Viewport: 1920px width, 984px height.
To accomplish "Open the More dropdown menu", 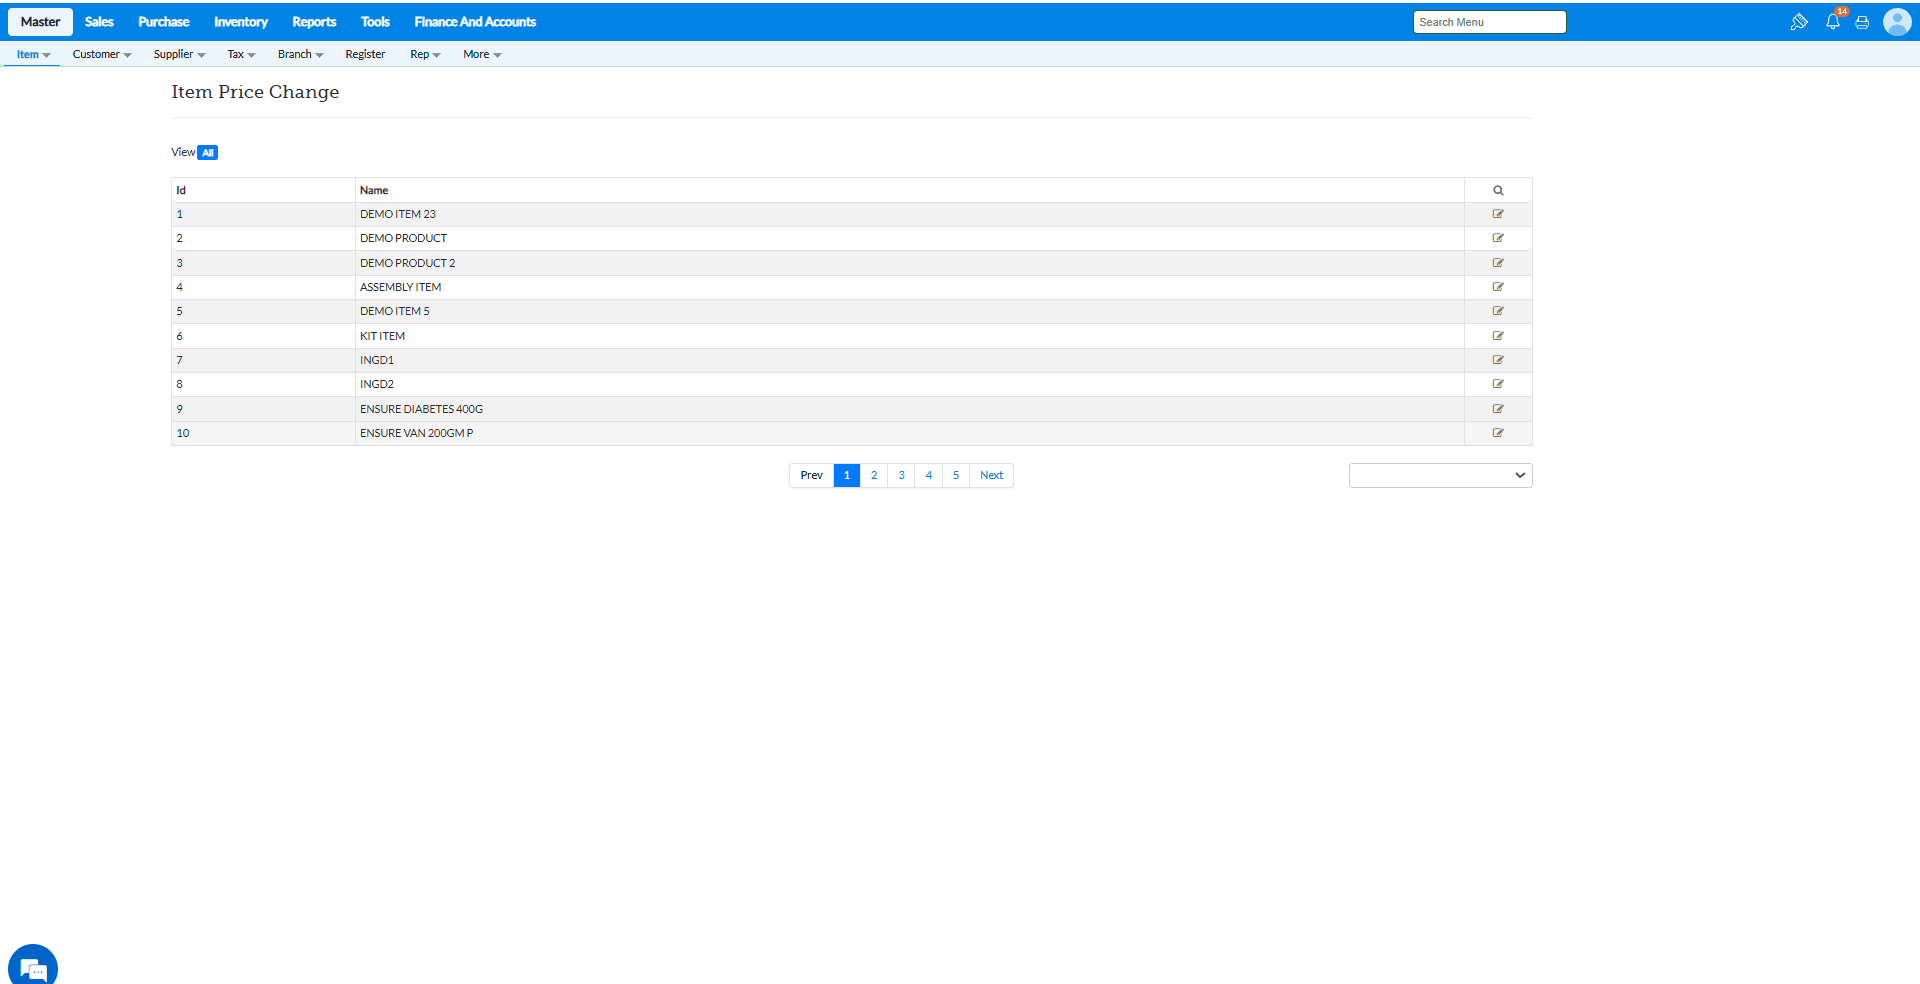I will tap(482, 54).
